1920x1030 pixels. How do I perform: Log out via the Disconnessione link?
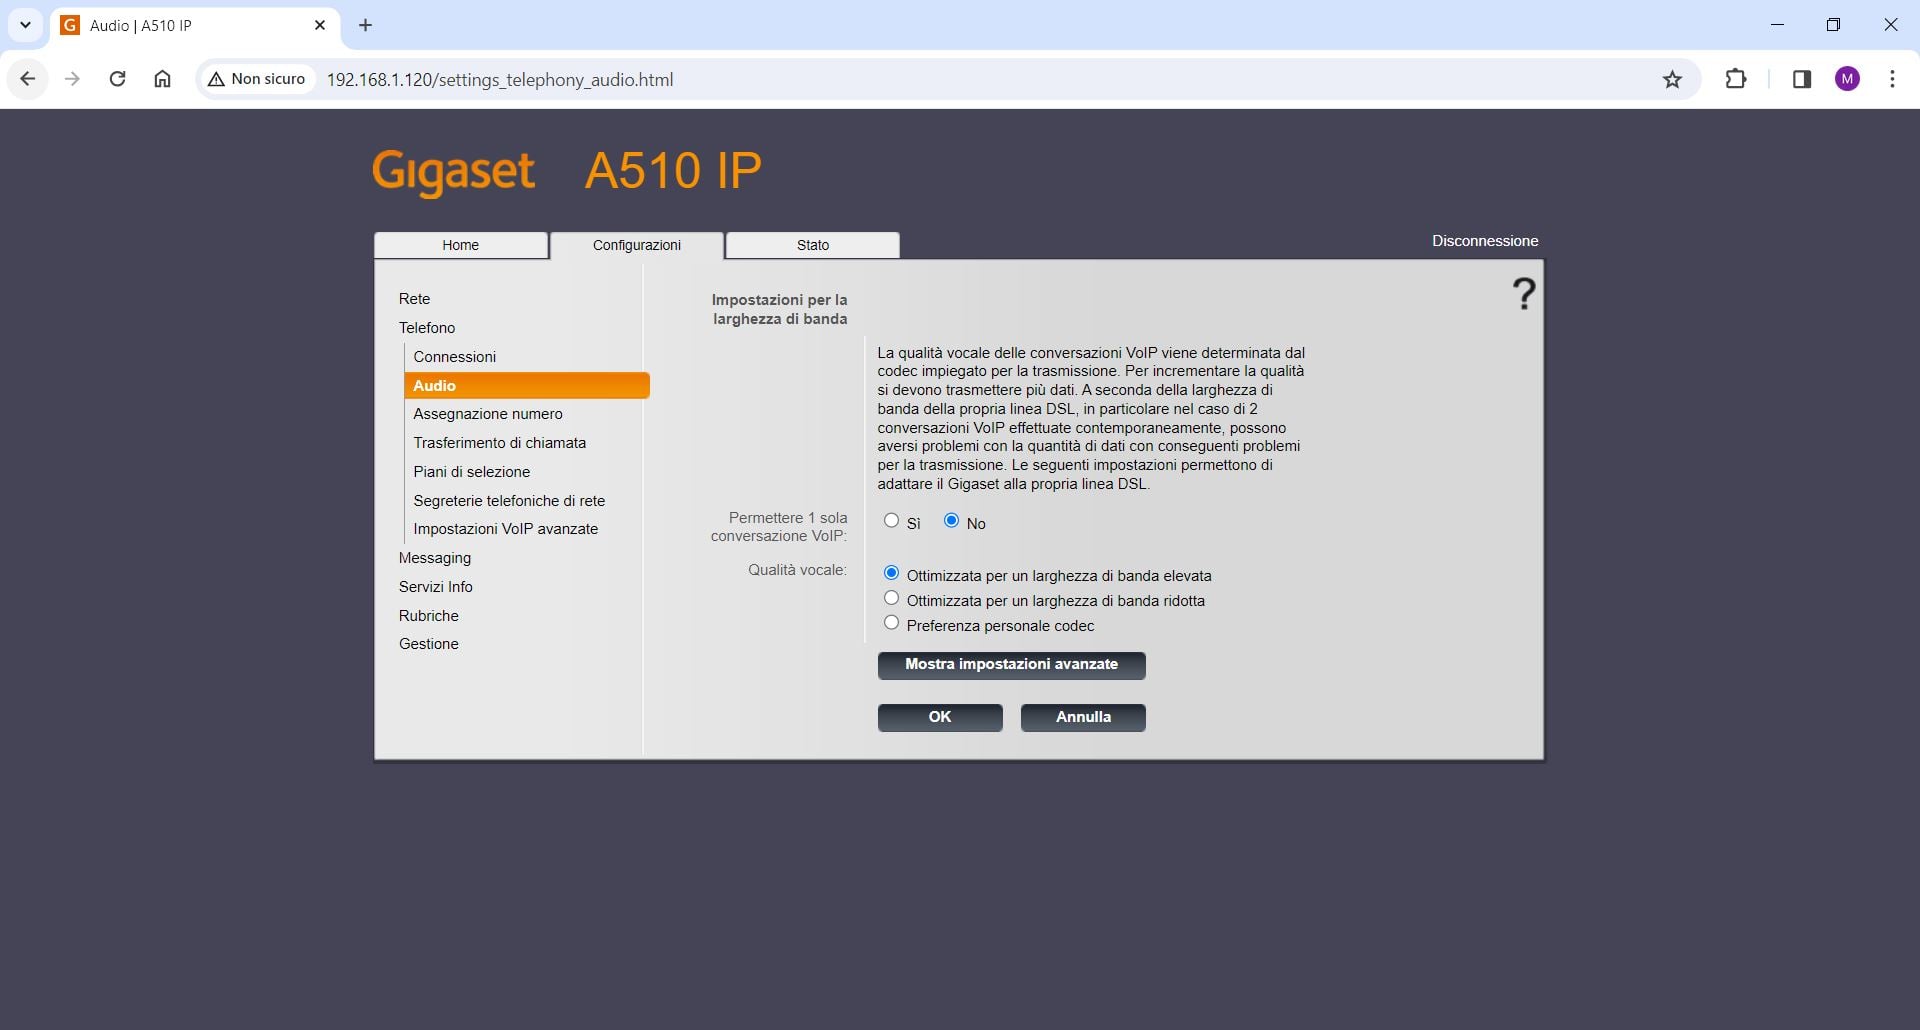1485,241
